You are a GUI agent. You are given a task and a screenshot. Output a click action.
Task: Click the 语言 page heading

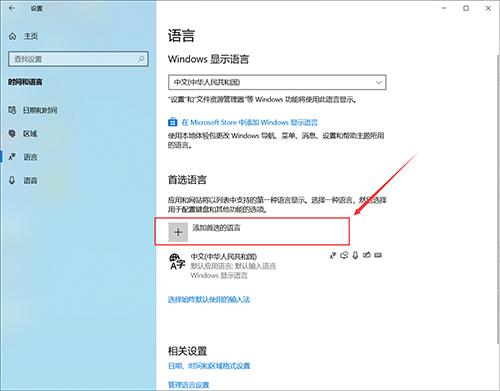[x=181, y=36]
